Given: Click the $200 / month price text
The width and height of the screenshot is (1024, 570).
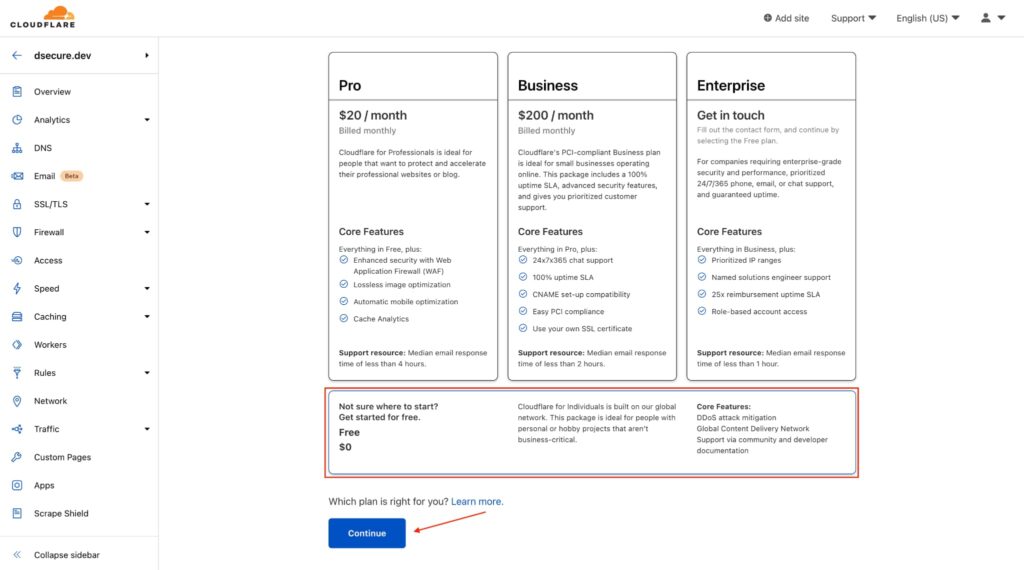Looking at the screenshot, I should point(556,115).
